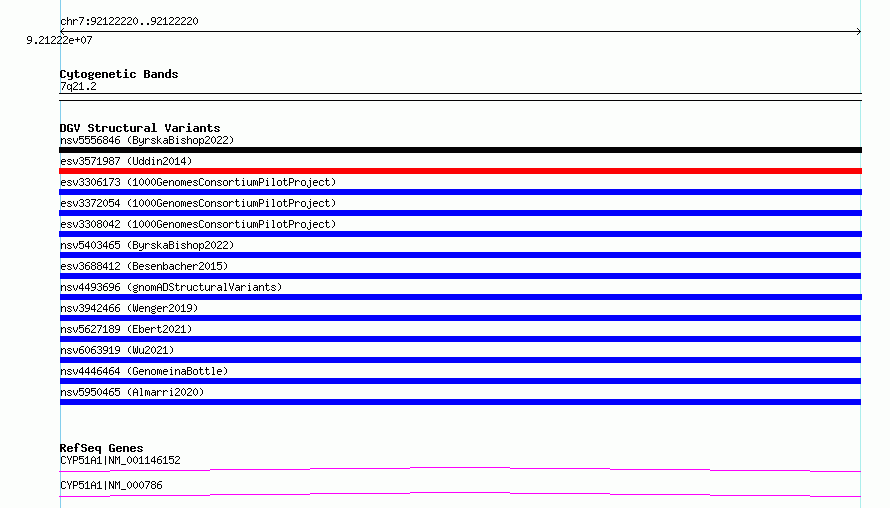This screenshot has width=890, height=508.
Task: Click the magenta line for NM_000786
Action: (460, 494)
